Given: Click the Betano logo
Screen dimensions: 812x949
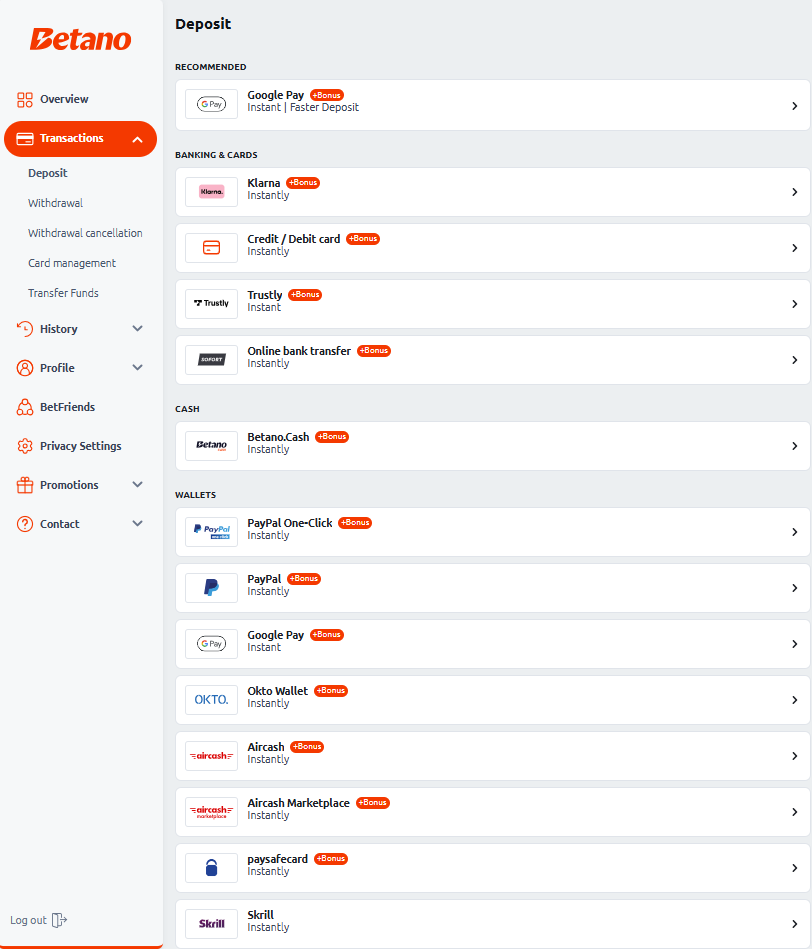Looking at the screenshot, I should click(80, 39).
